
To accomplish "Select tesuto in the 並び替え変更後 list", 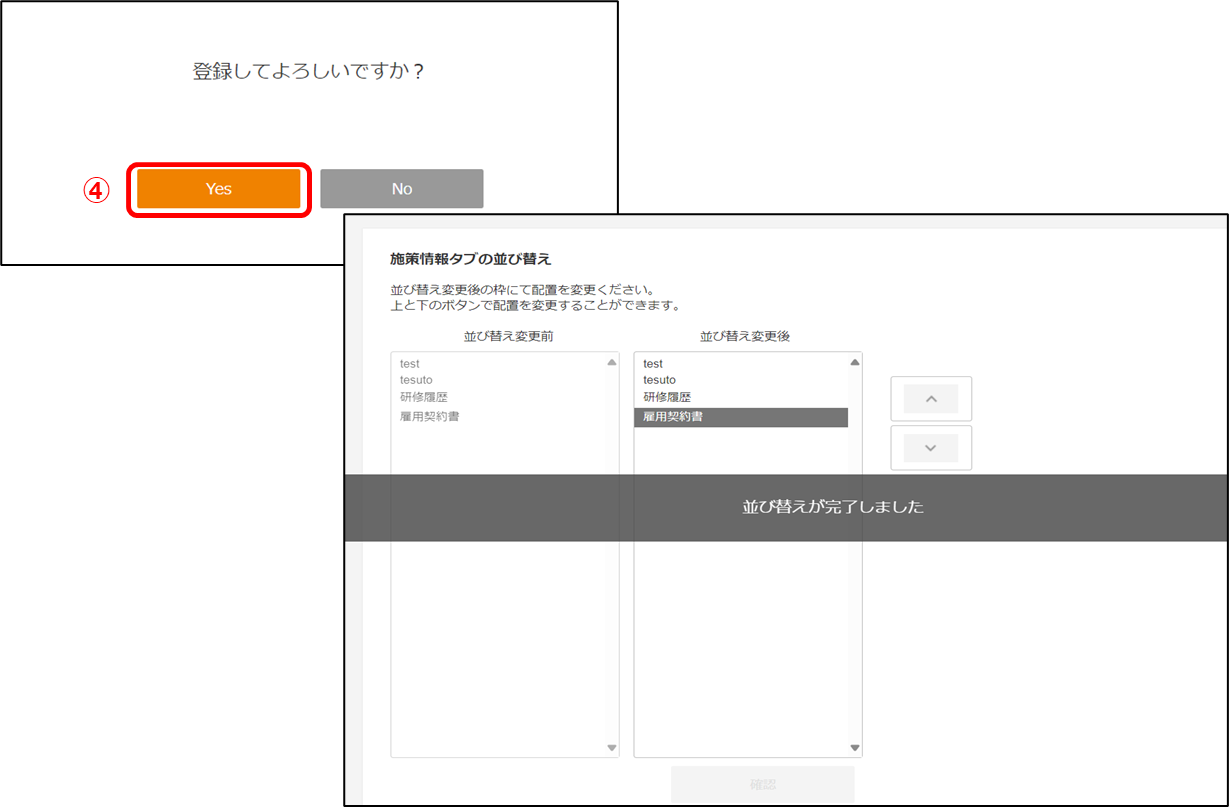I will click(x=659, y=380).
